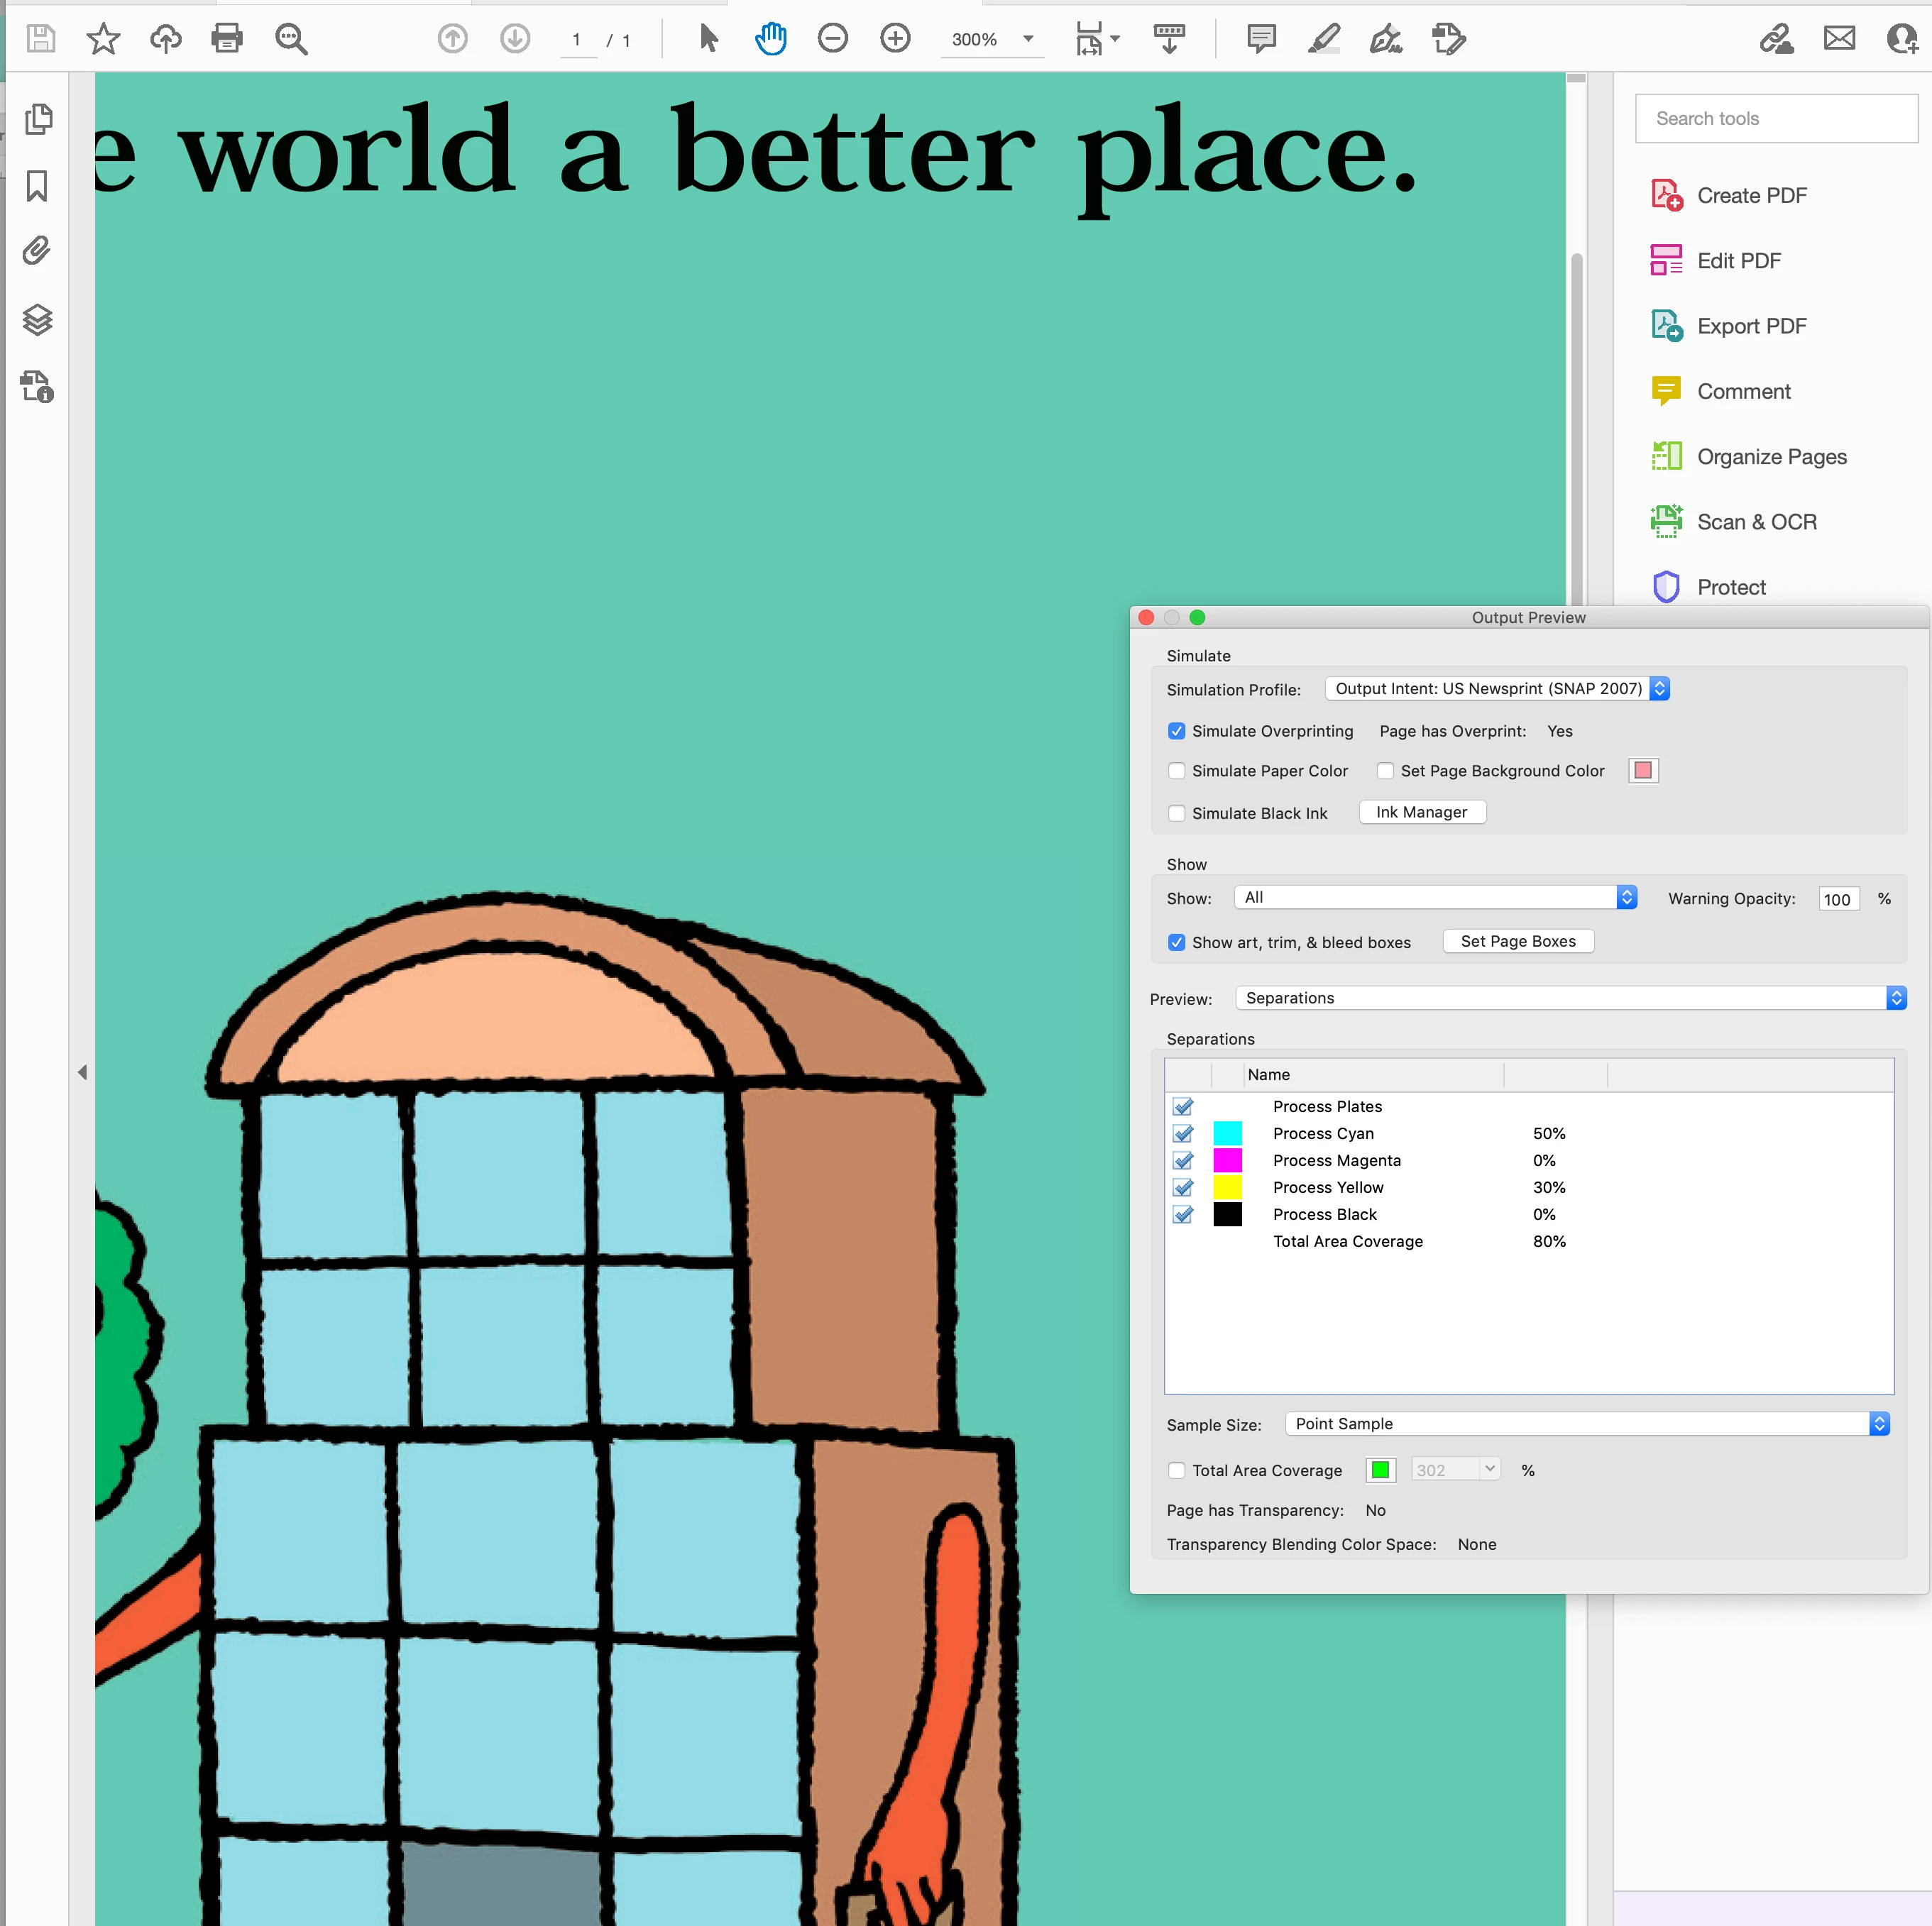Image resolution: width=1932 pixels, height=1926 pixels.
Task: Click the Ink Manager button
Action: click(1421, 812)
